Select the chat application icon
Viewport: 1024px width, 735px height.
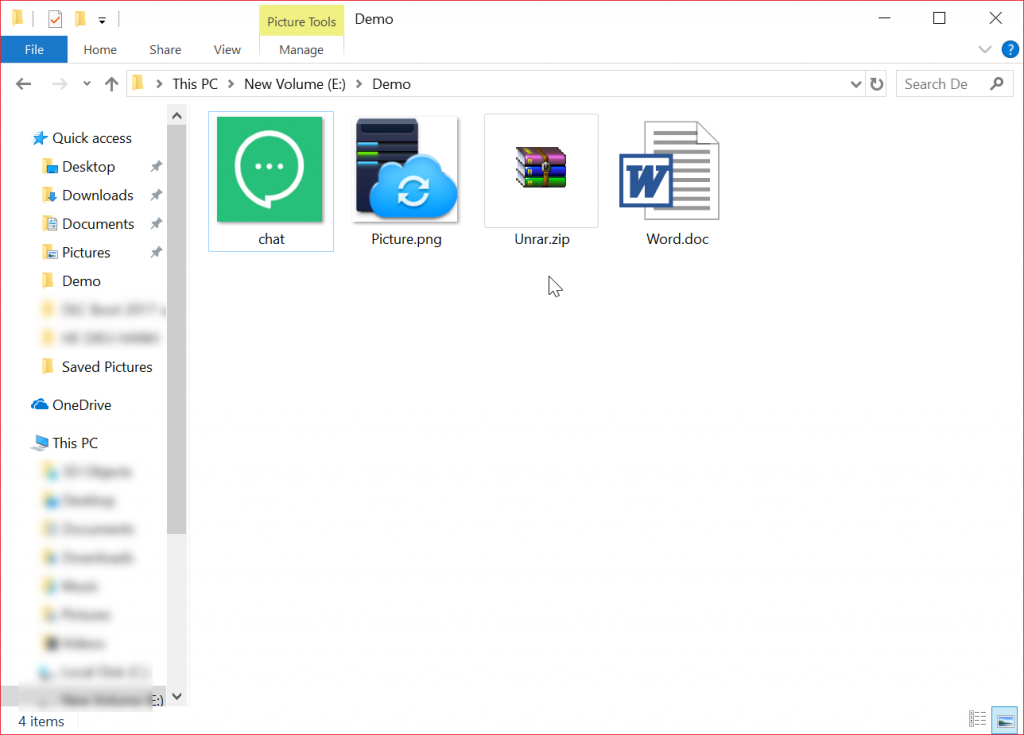(x=270, y=170)
